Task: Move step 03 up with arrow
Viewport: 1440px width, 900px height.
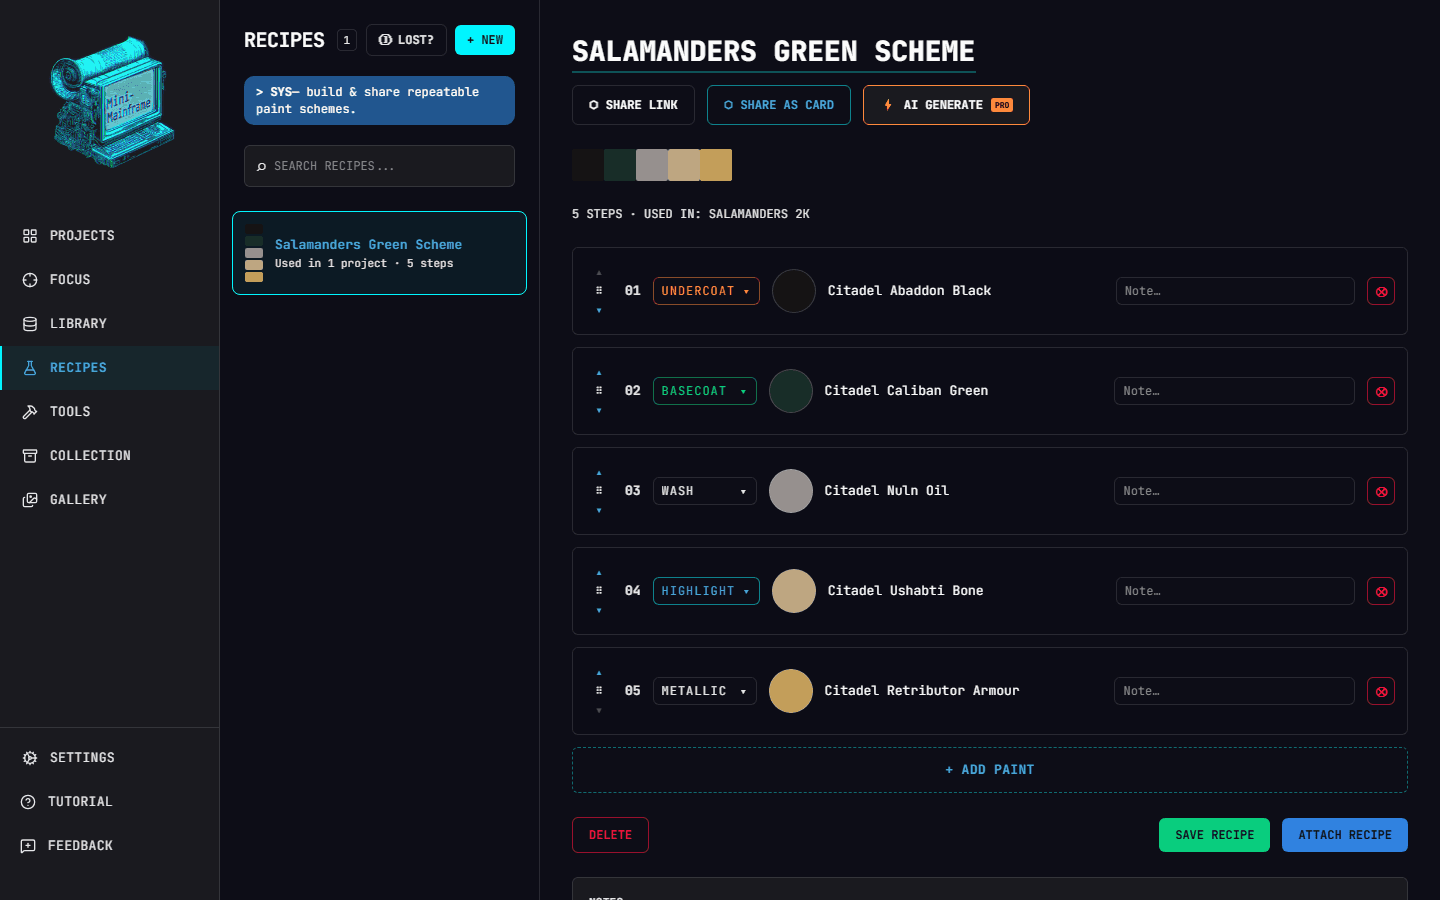Action: [599, 473]
